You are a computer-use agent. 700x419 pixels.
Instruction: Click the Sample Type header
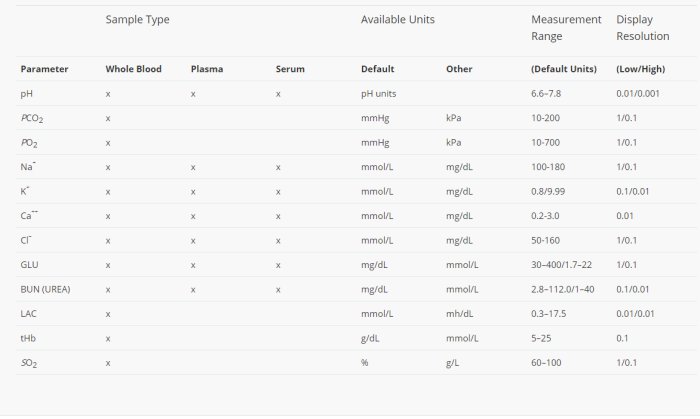[x=137, y=20]
